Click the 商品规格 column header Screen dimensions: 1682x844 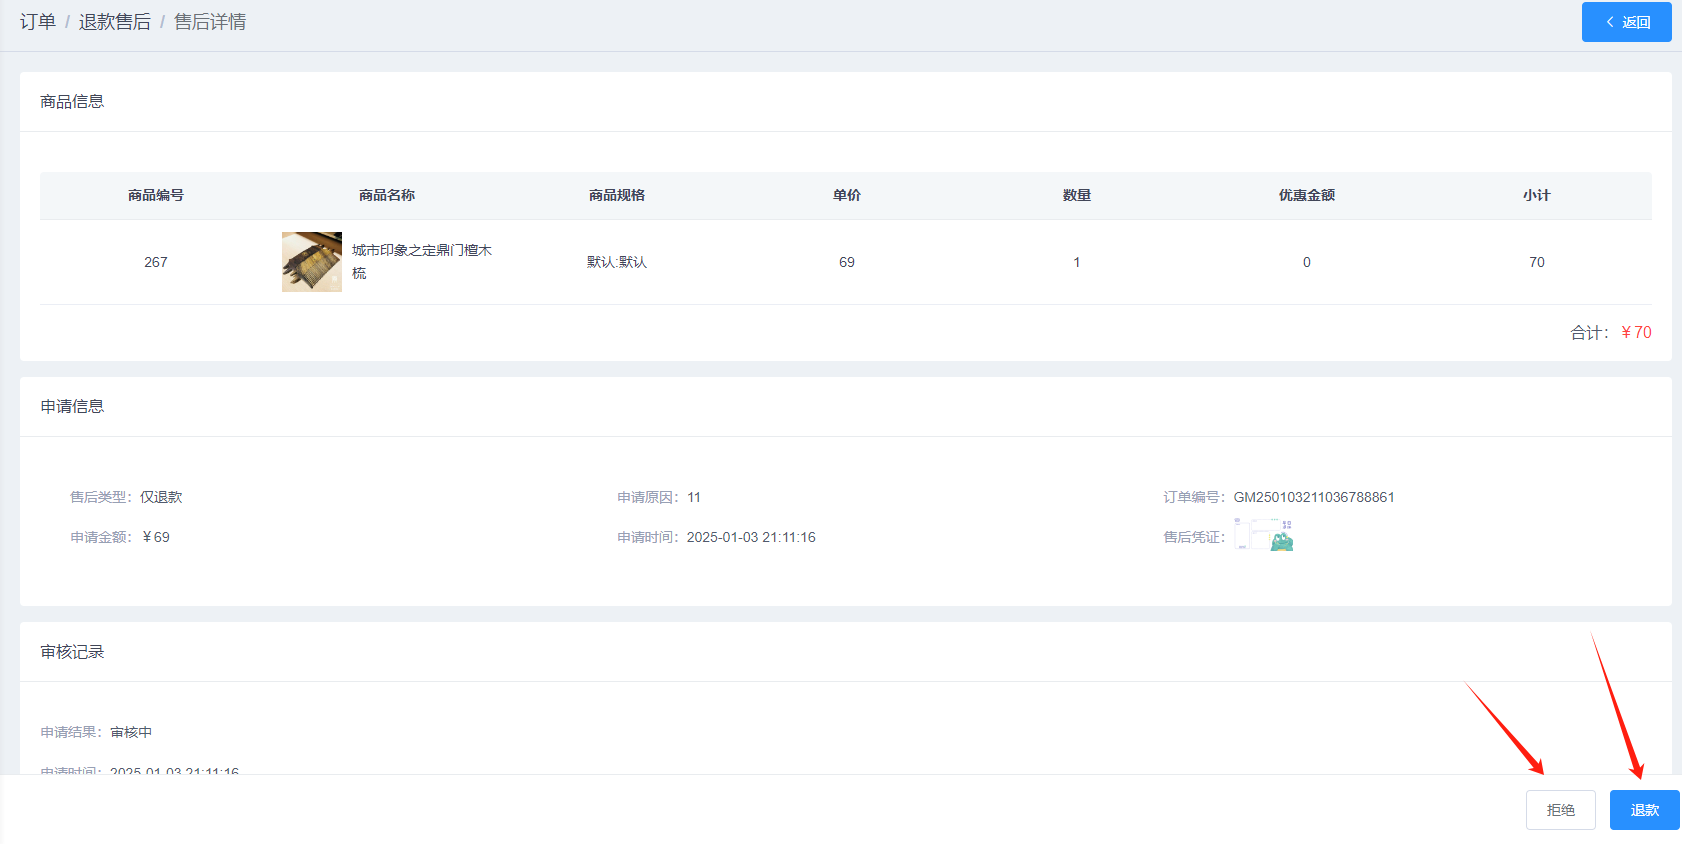[x=617, y=195]
